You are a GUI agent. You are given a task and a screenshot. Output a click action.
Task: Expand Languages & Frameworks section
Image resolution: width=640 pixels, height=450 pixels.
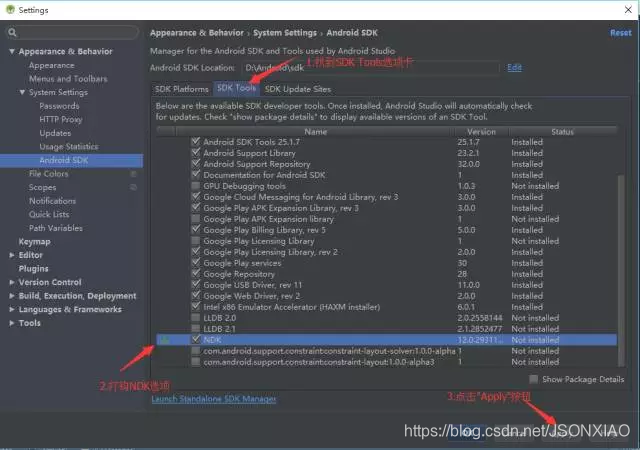point(12,310)
